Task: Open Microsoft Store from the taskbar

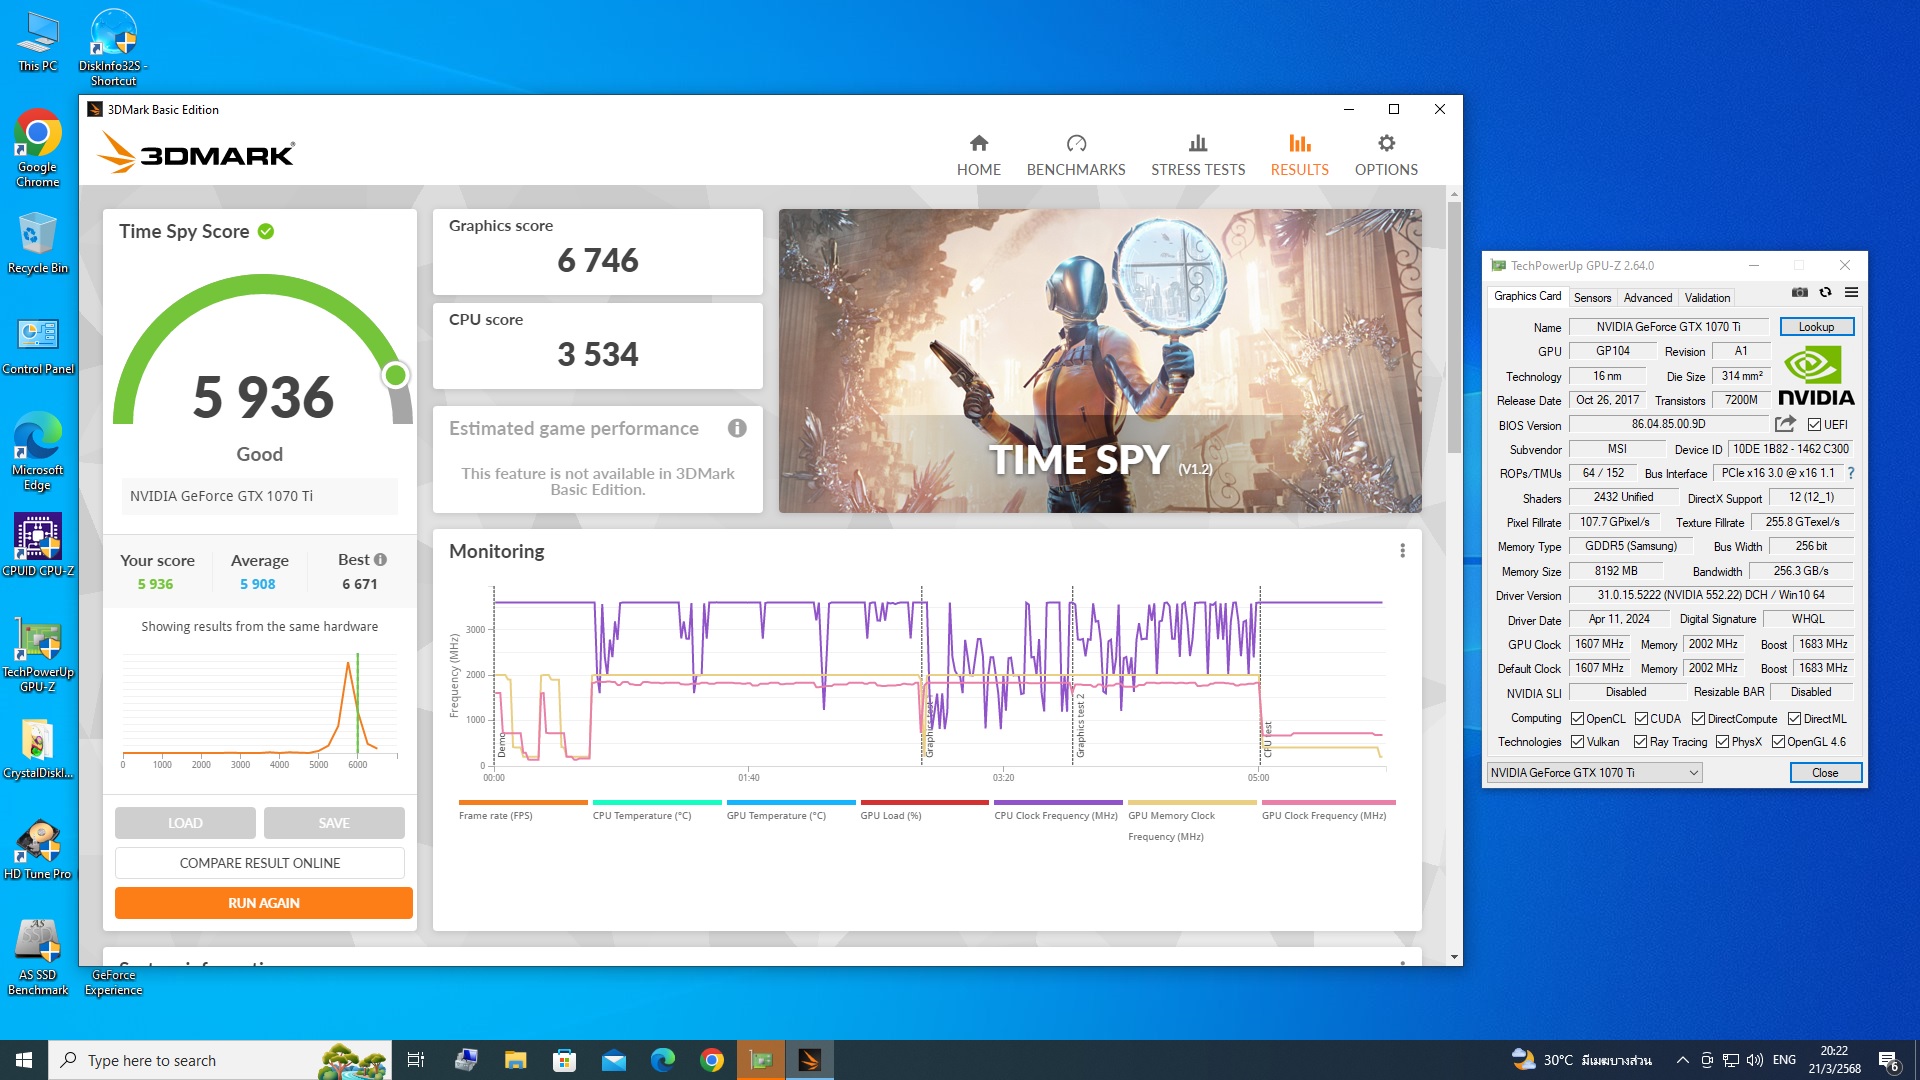Action: tap(564, 1060)
